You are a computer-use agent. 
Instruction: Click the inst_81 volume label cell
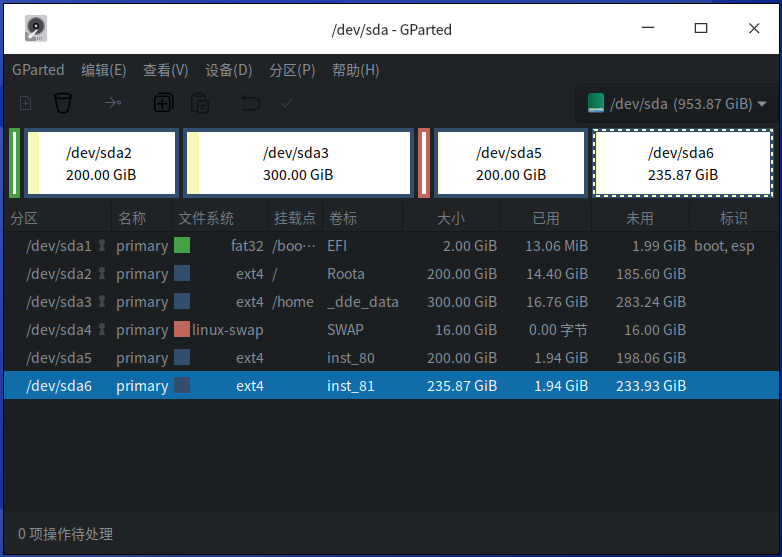click(351, 385)
